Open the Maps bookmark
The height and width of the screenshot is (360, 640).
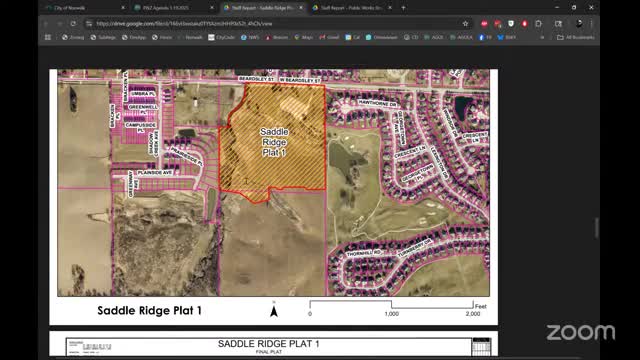click(304, 37)
